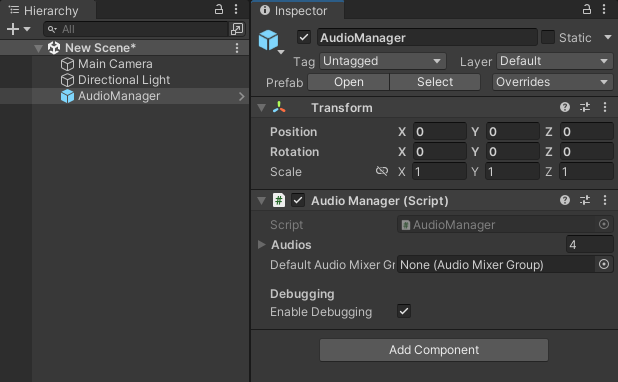Open the create object dropdown arrow

27,29
